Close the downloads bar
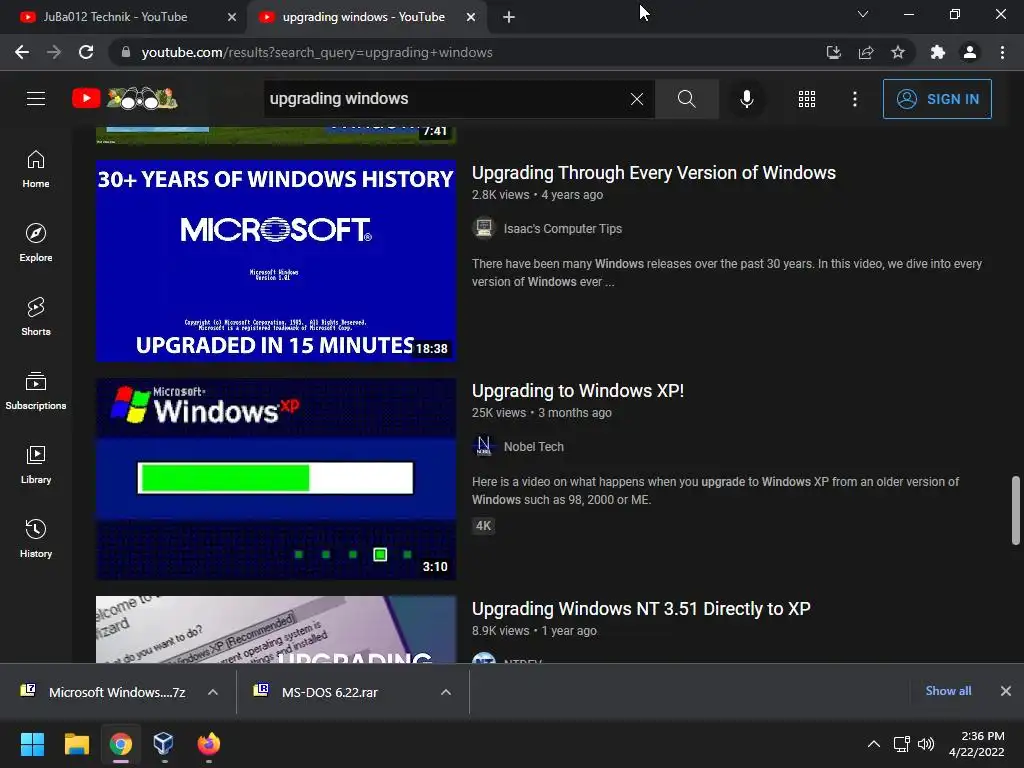Image resolution: width=1024 pixels, height=768 pixels. point(1006,691)
